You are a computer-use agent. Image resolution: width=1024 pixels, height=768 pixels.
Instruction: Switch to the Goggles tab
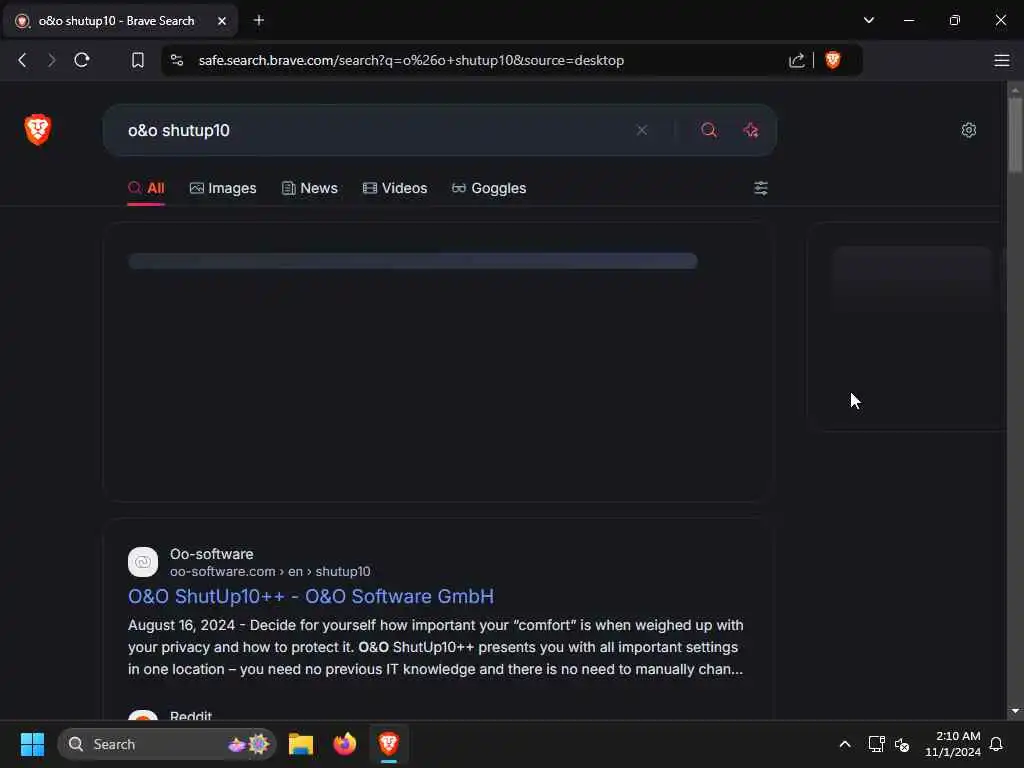coord(489,188)
